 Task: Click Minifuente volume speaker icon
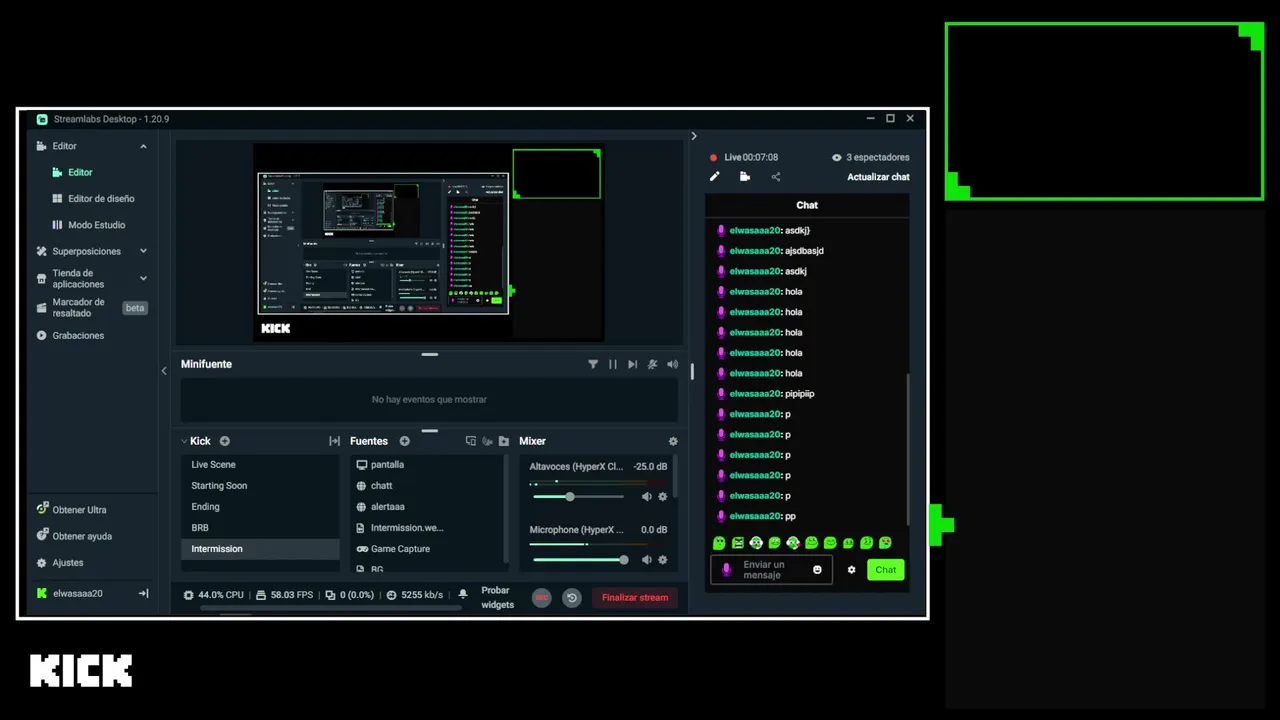click(672, 365)
